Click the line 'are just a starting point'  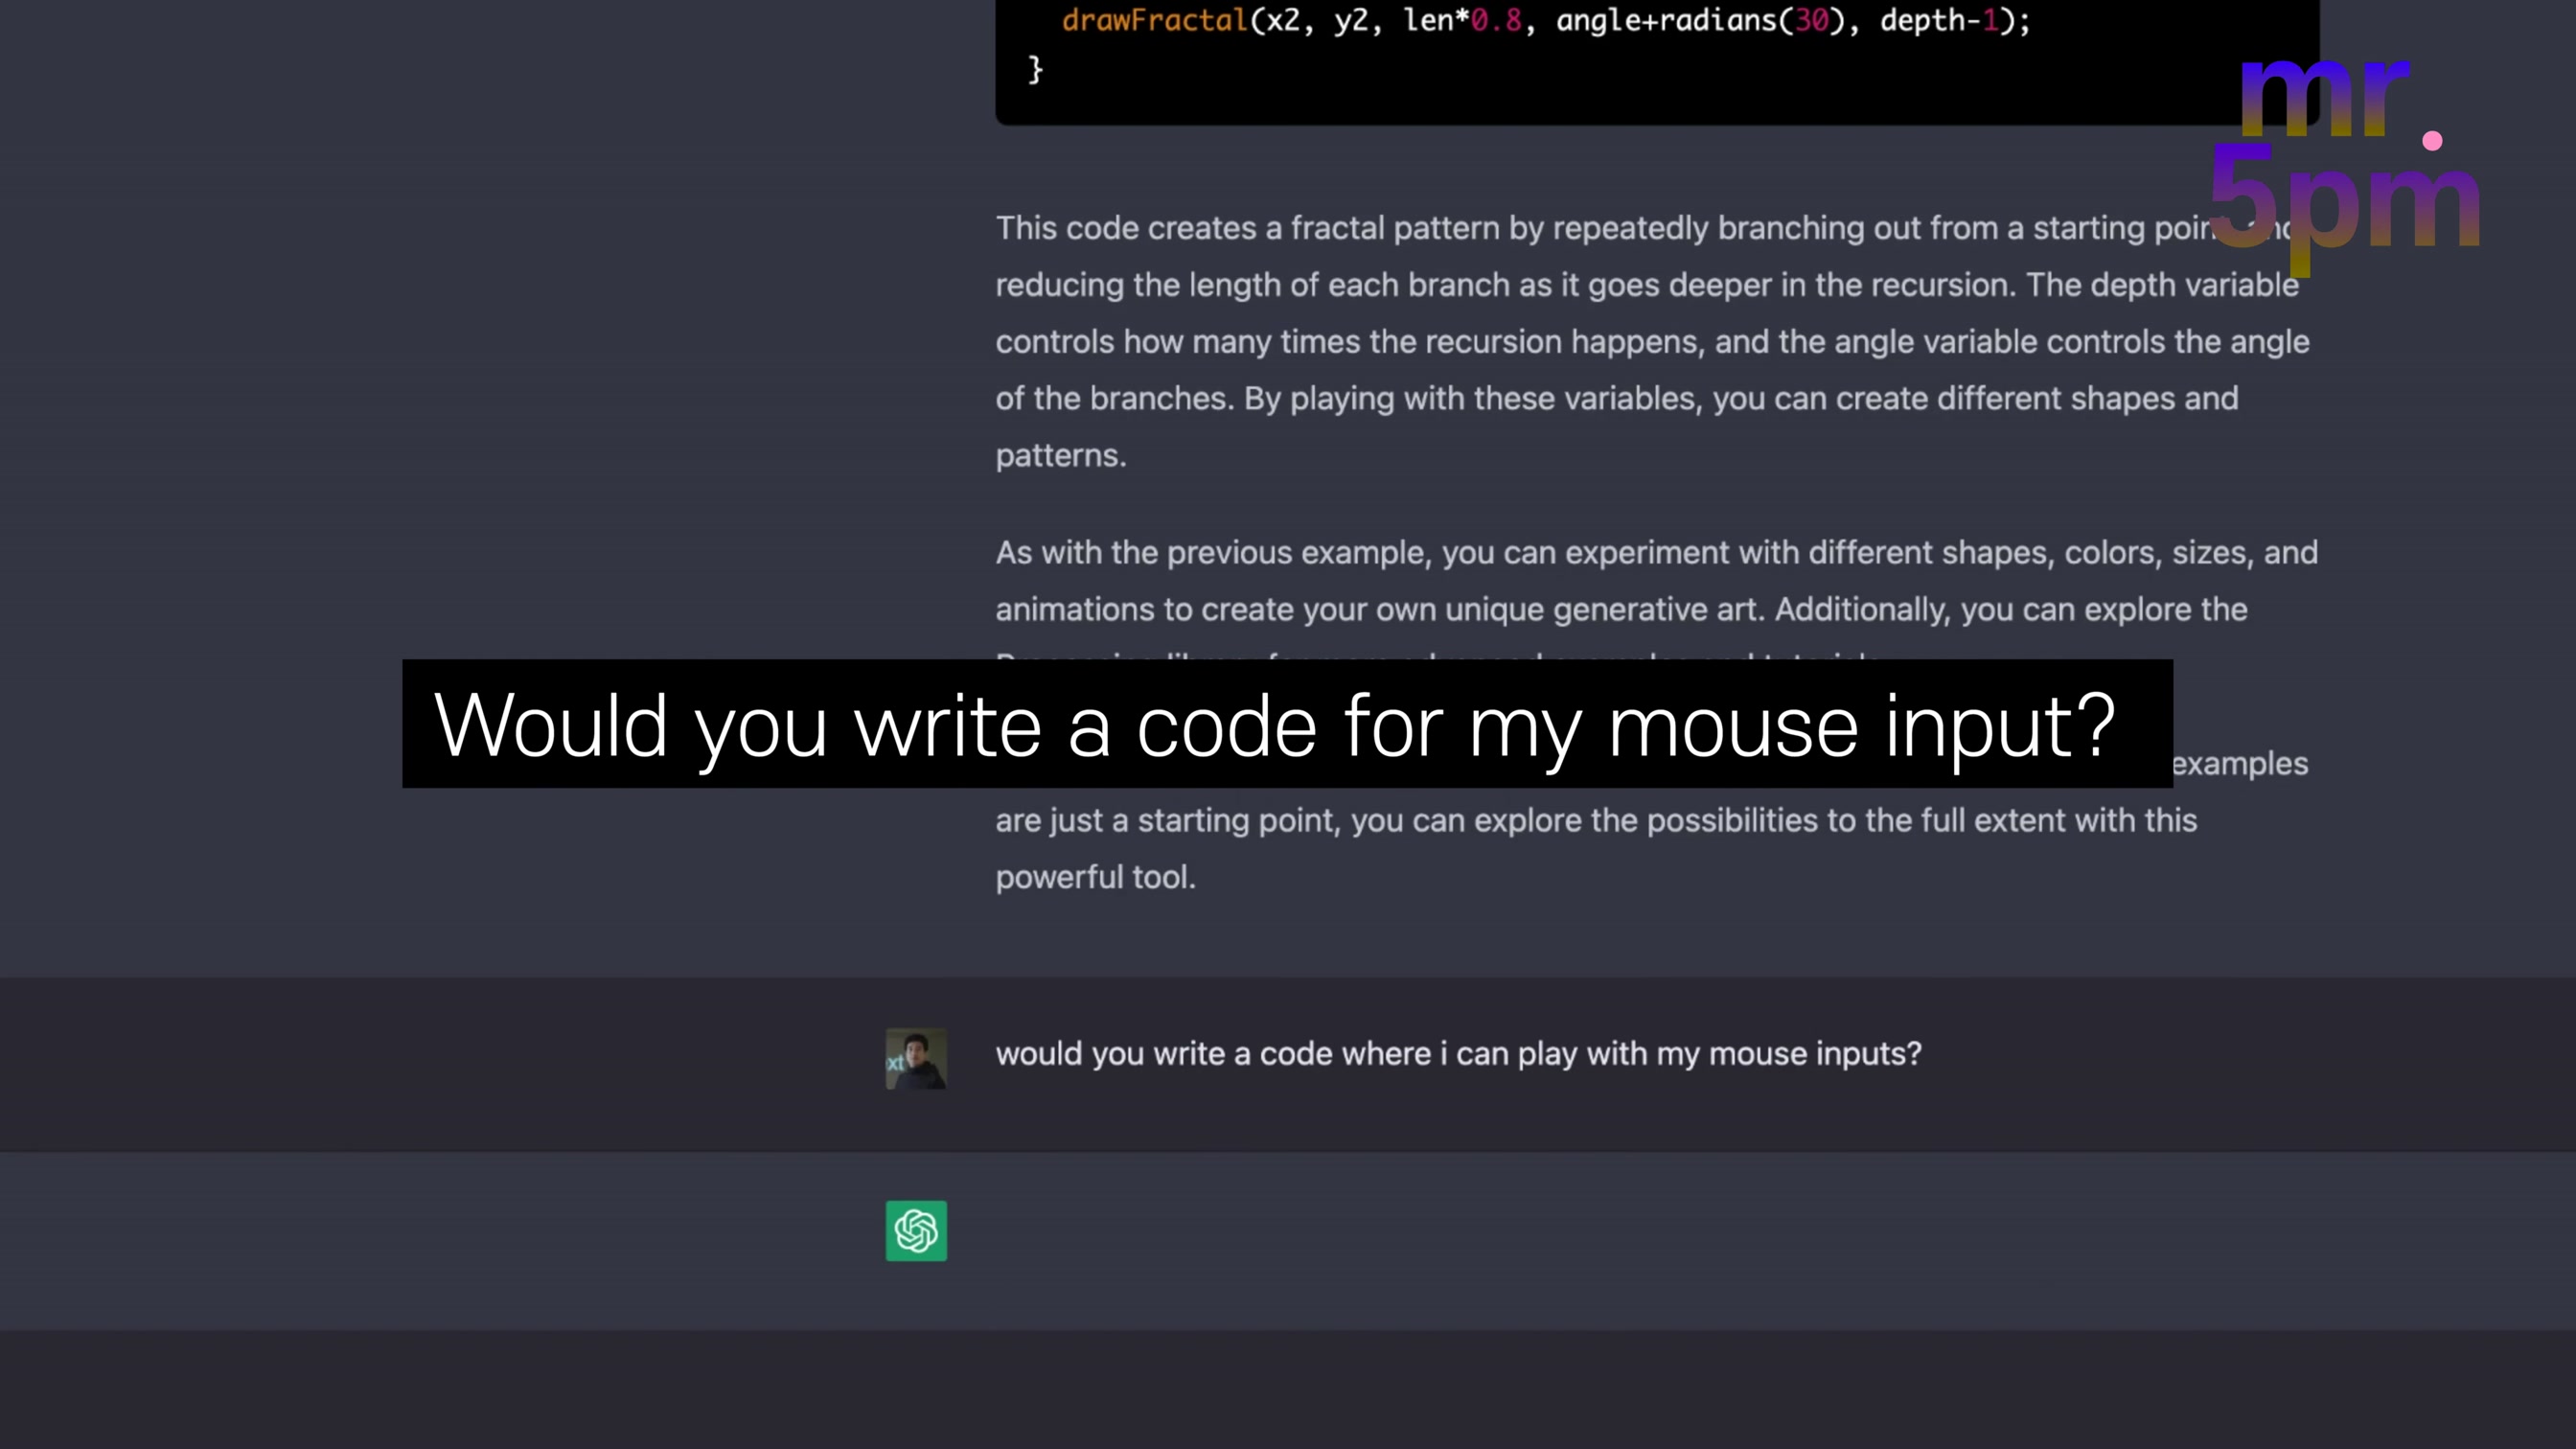1595,820
